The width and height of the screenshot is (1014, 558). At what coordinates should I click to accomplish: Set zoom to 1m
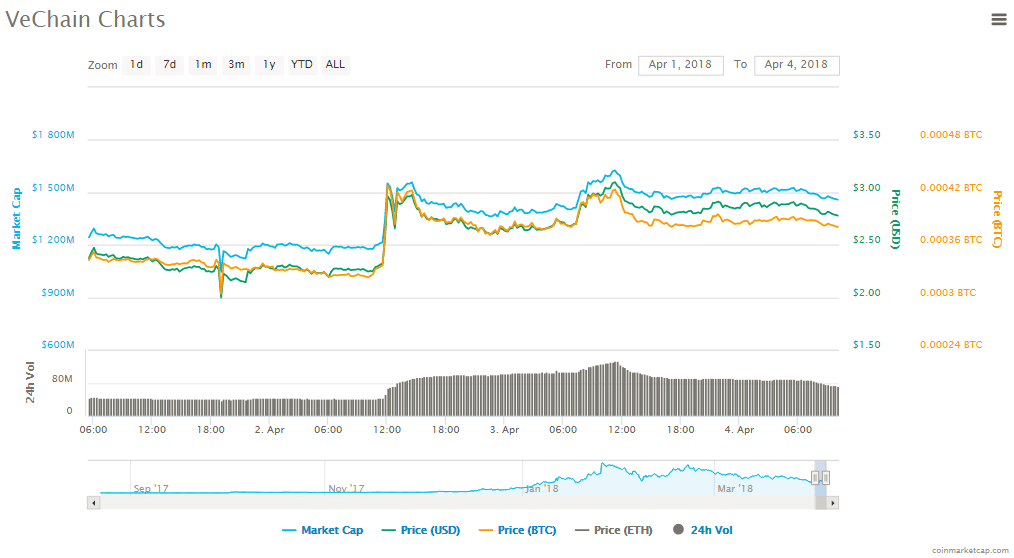coord(203,65)
